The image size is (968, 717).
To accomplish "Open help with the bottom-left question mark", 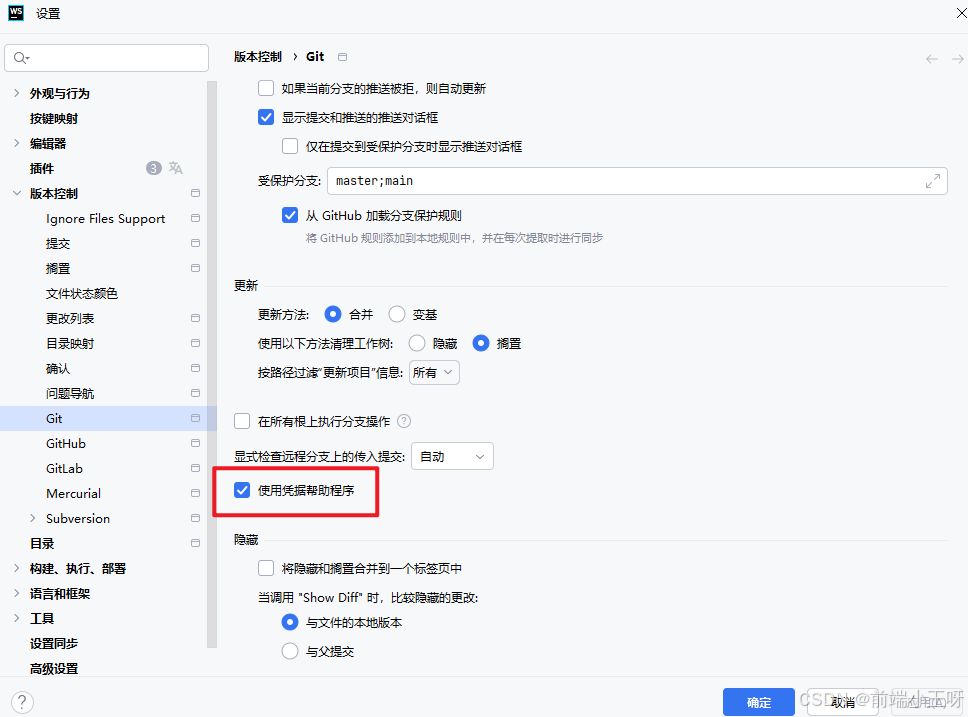I will pyautogui.click(x=22, y=702).
